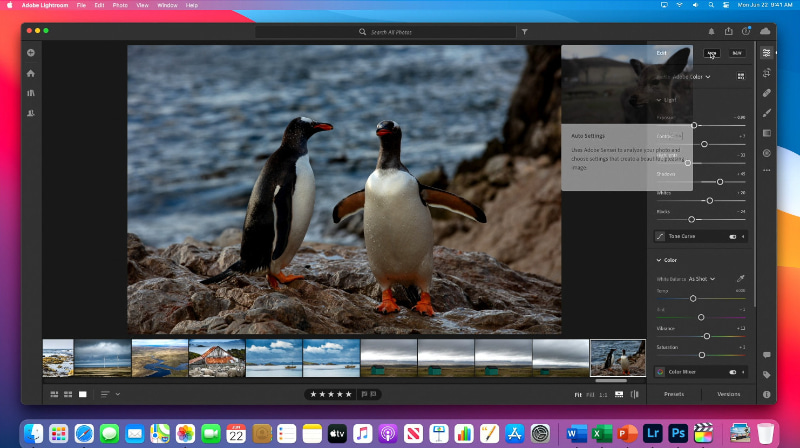Select the winding river landscape thumbnail
Image resolution: width=800 pixels, height=448 pixels.
pyautogui.click(x=160, y=358)
